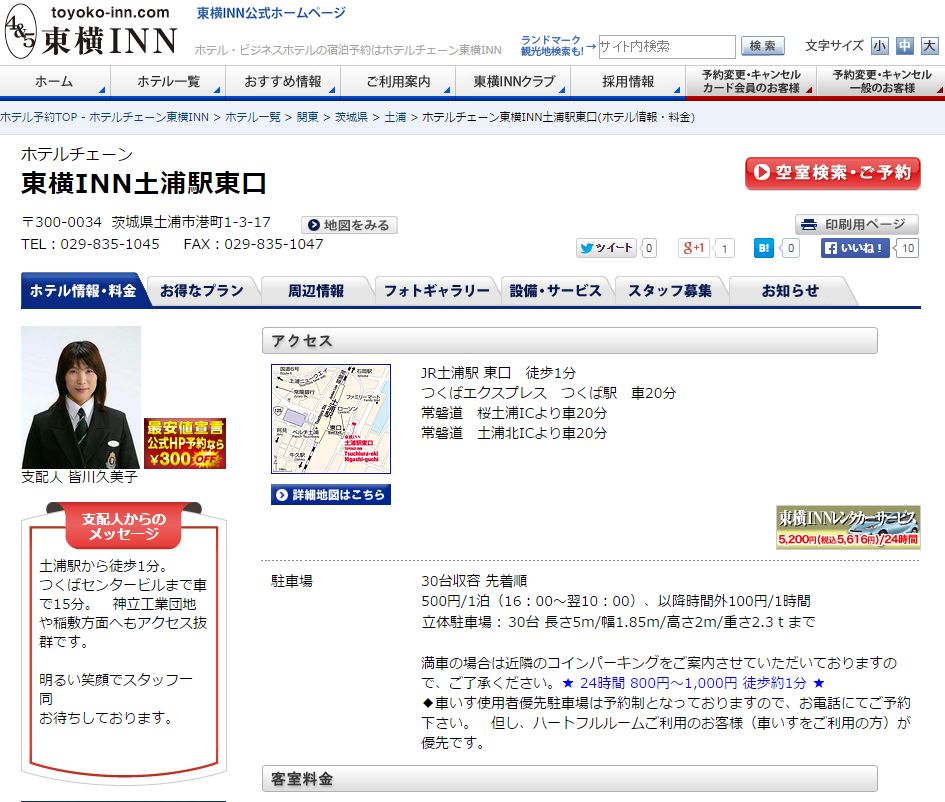Click the ランドマーク観光地検索も! label
Screen dimensions: 945x802
551,46
